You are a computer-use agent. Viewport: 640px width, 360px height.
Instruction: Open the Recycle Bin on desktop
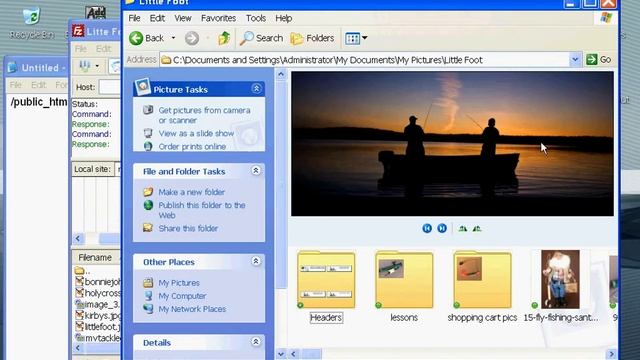pyautogui.click(x=31, y=24)
